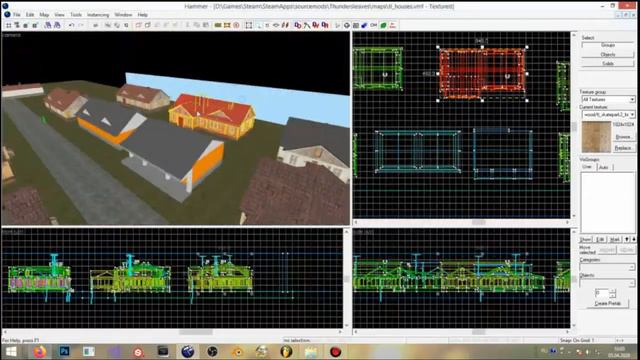This screenshot has height=360, width=640.
Task: Expand the prefab Objects dropdown
Action: tap(632, 283)
